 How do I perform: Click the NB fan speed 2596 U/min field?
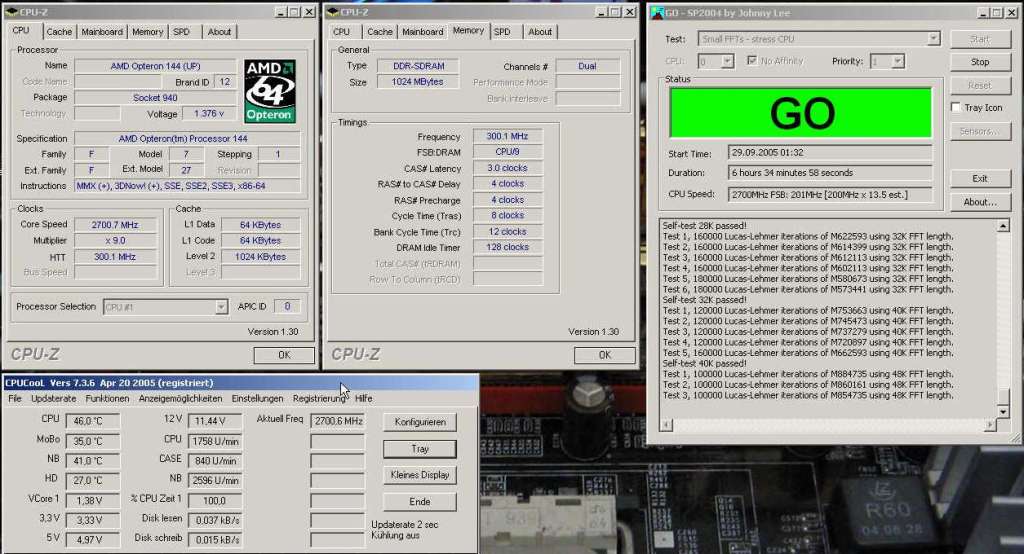tap(215, 480)
